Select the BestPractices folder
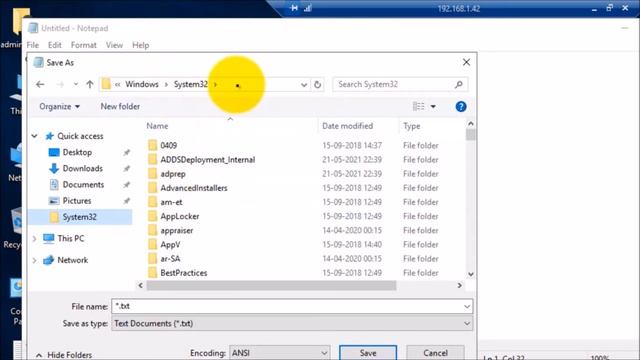Image resolution: width=640 pixels, height=360 pixels. [x=184, y=273]
